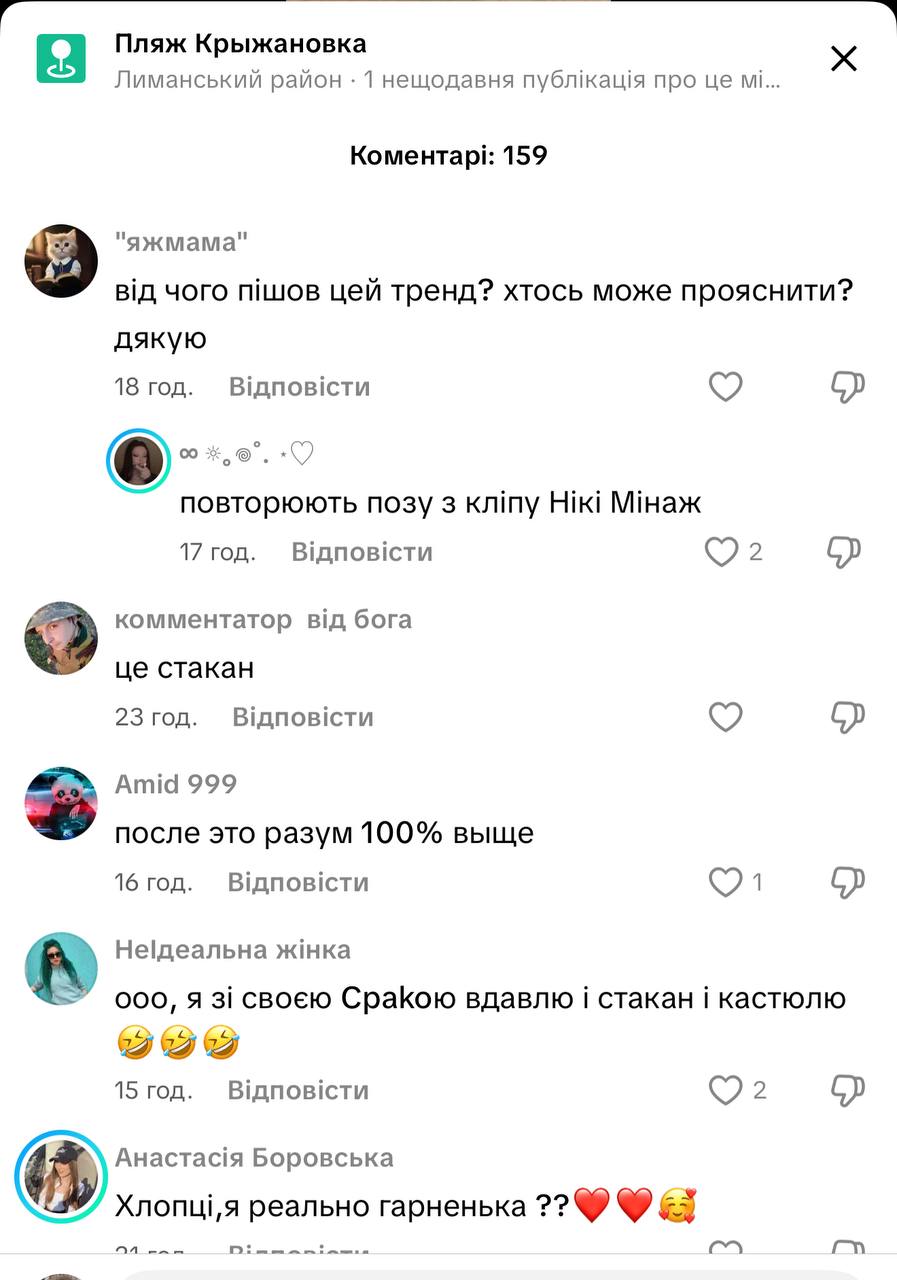
Task: Like the reply about the Нікі Мінаж clip
Action: [x=721, y=552]
